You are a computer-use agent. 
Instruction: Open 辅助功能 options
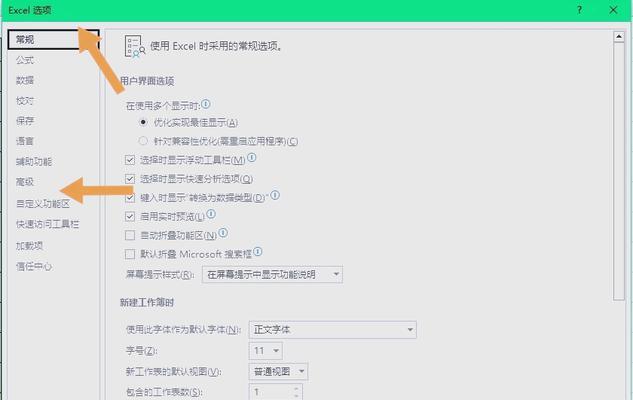point(34,161)
